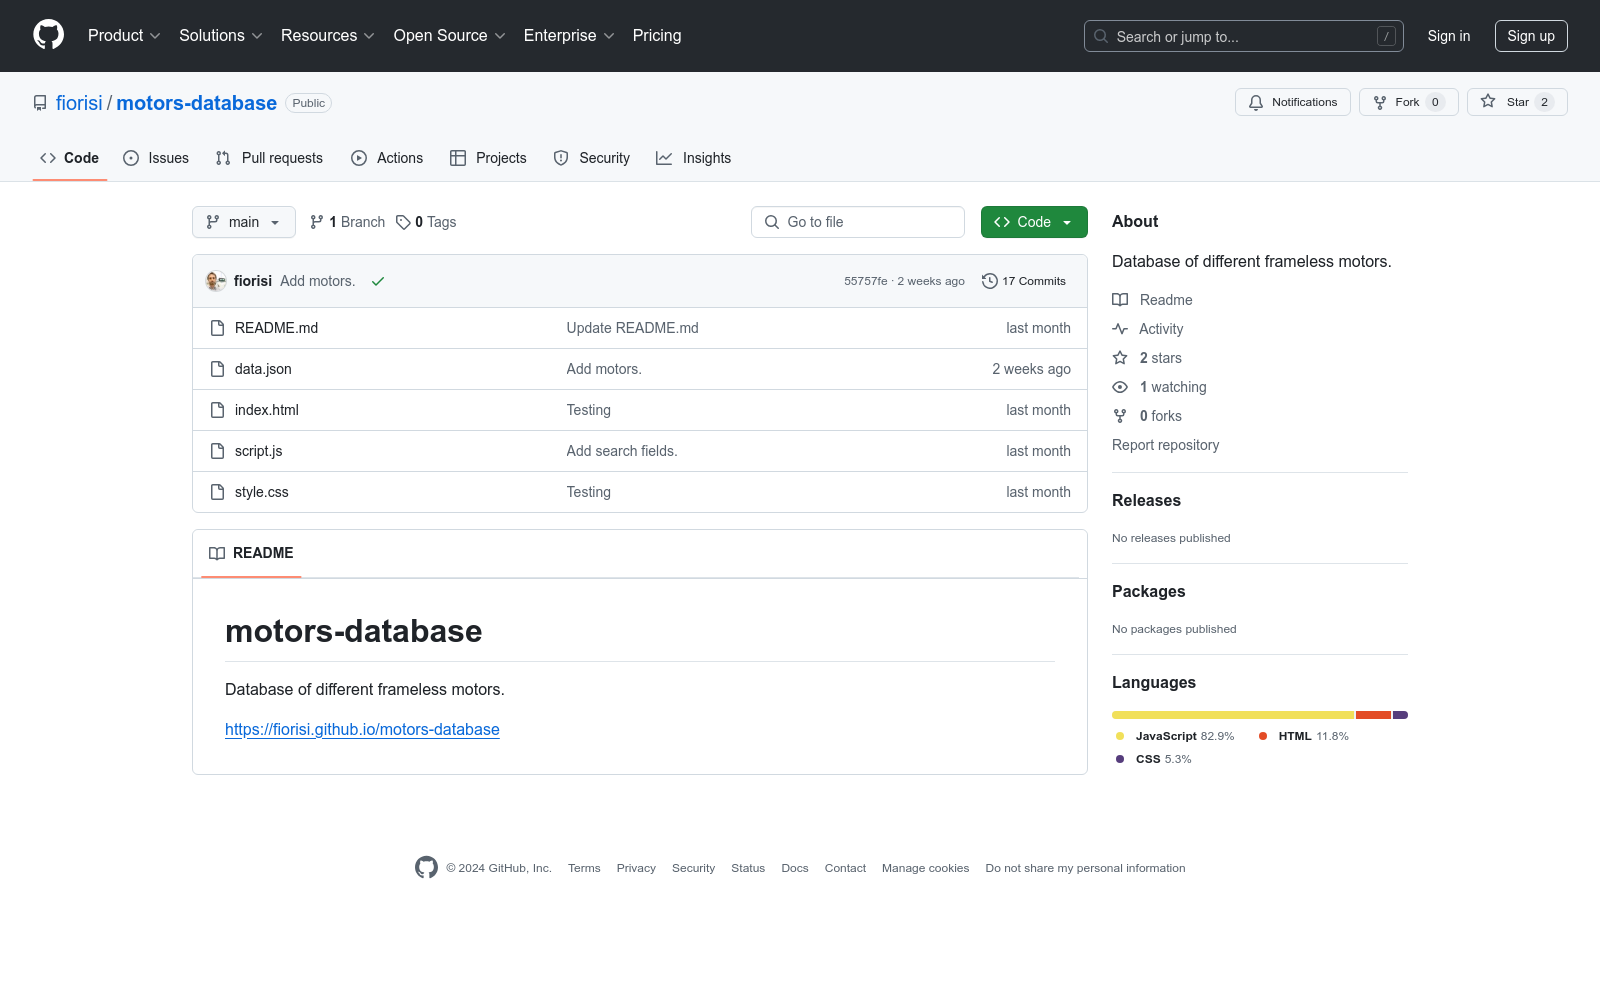Click the file icon next to style.css
Screen dimensions: 1600x1000
pyautogui.click(x=217, y=492)
